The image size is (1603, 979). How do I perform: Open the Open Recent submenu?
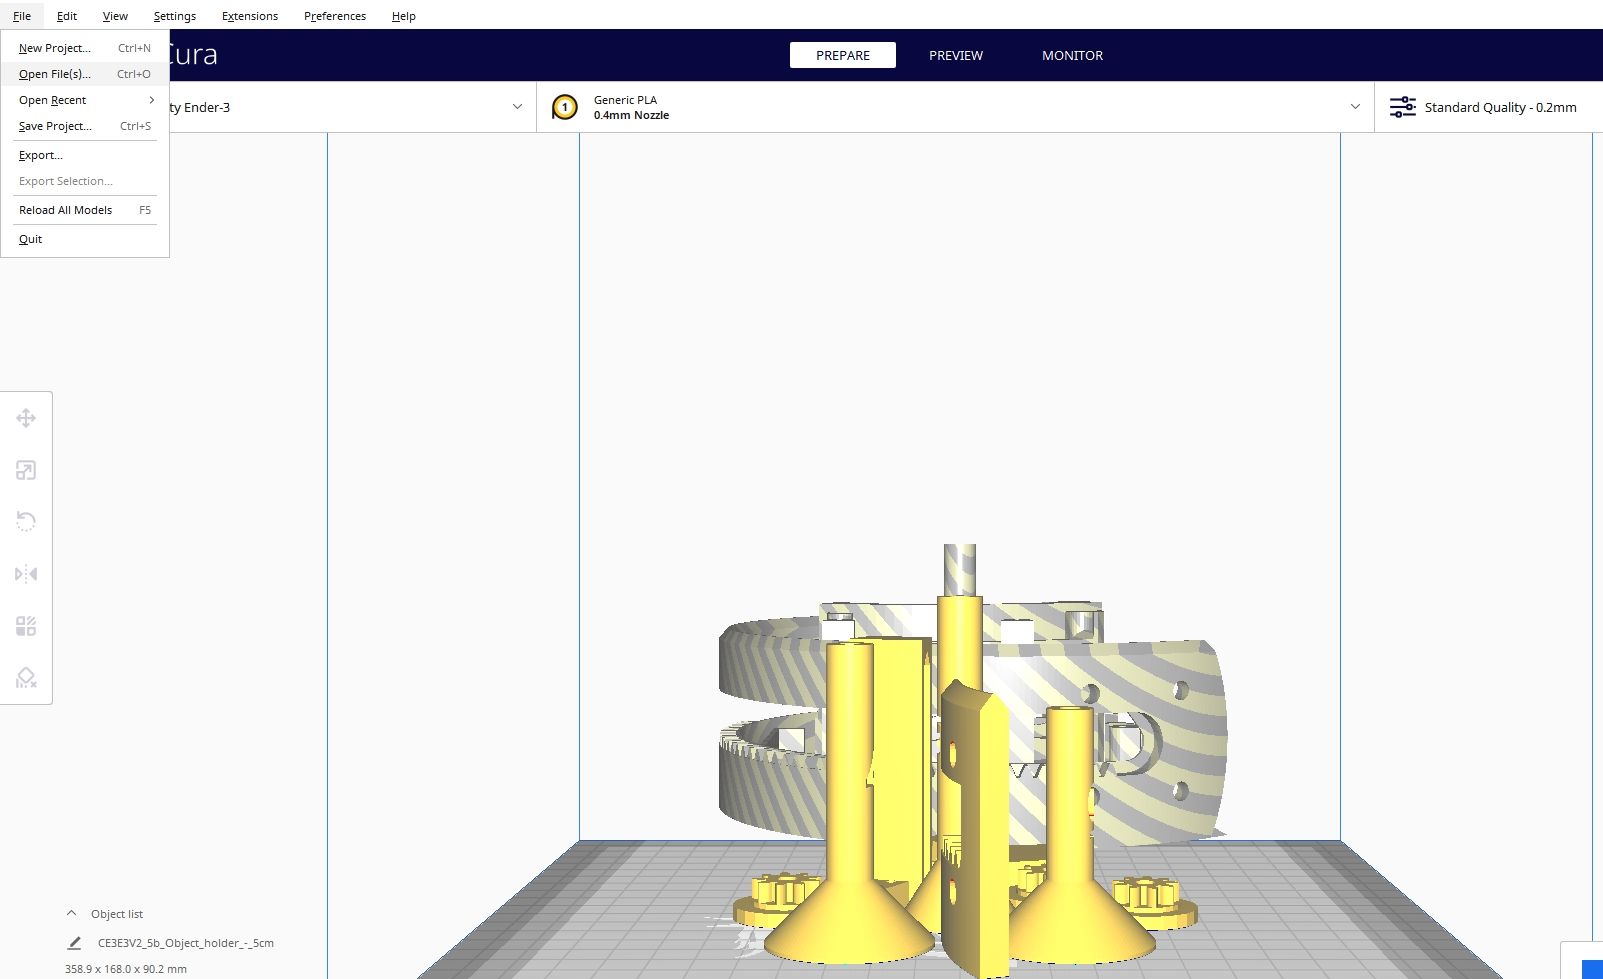tap(51, 100)
